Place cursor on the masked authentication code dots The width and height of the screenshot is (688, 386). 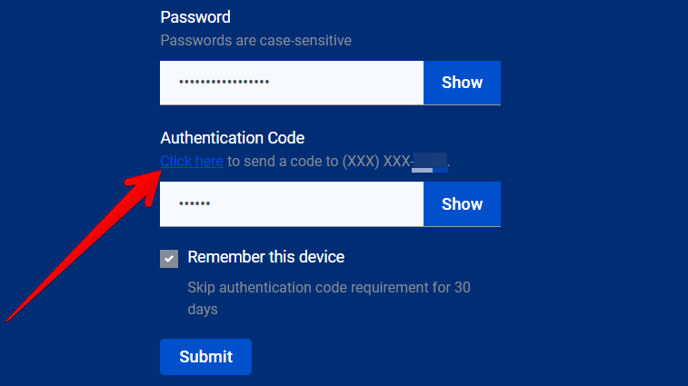click(194, 203)
